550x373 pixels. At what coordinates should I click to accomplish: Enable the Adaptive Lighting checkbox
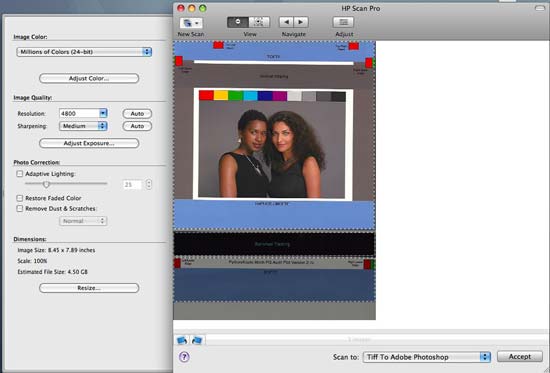click(x=20, y=174)
